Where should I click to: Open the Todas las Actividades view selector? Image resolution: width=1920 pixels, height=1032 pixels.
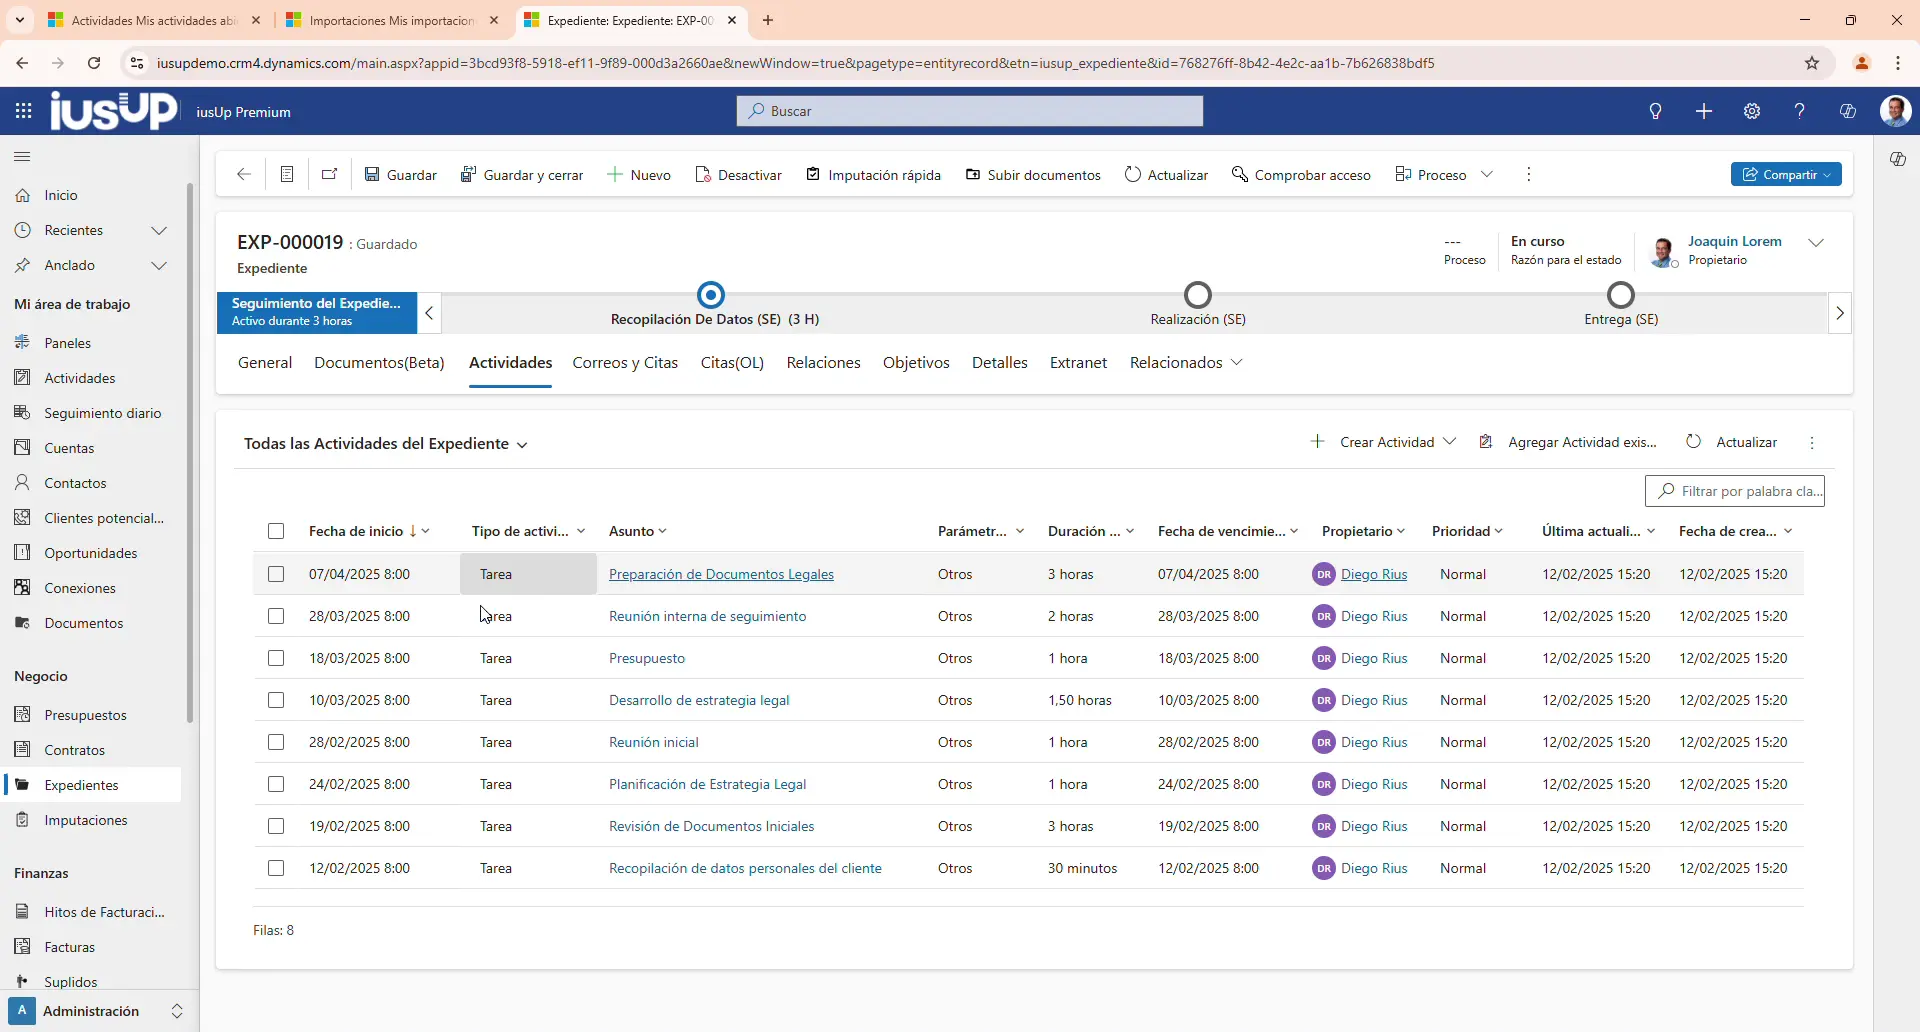tap(385, 444)
